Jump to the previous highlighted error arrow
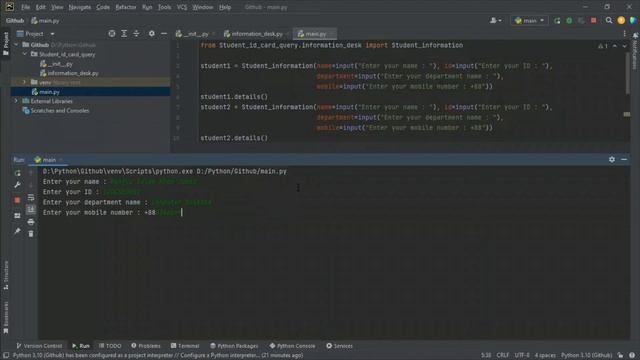640x360 pixels. point(615,46)
